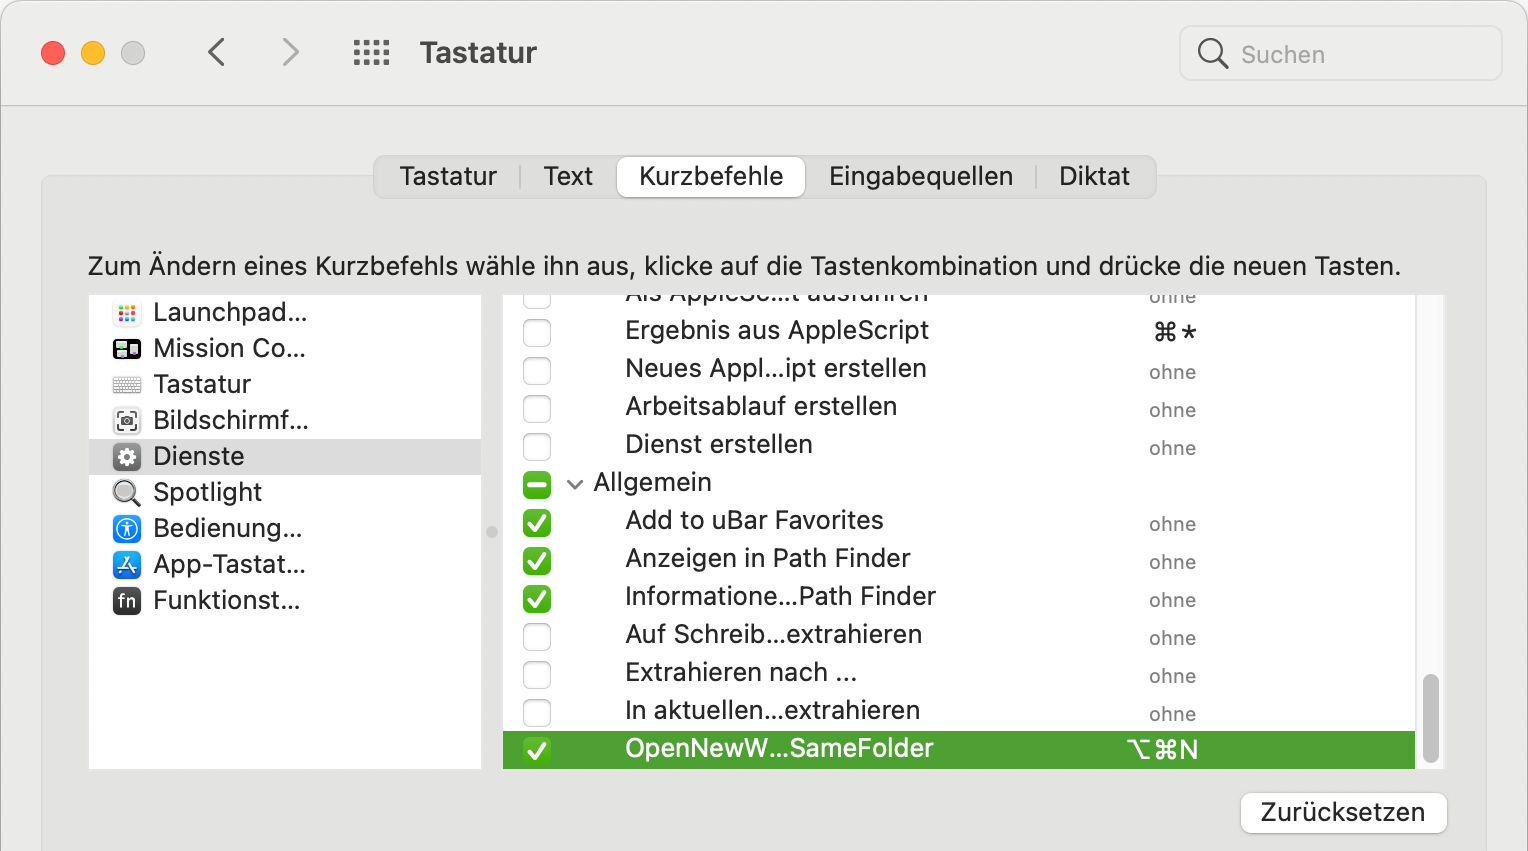The image size is (1528, 851).
Task: Disable Anzeigen in Path Finder checkbox
Action: (x=537, y=560)
